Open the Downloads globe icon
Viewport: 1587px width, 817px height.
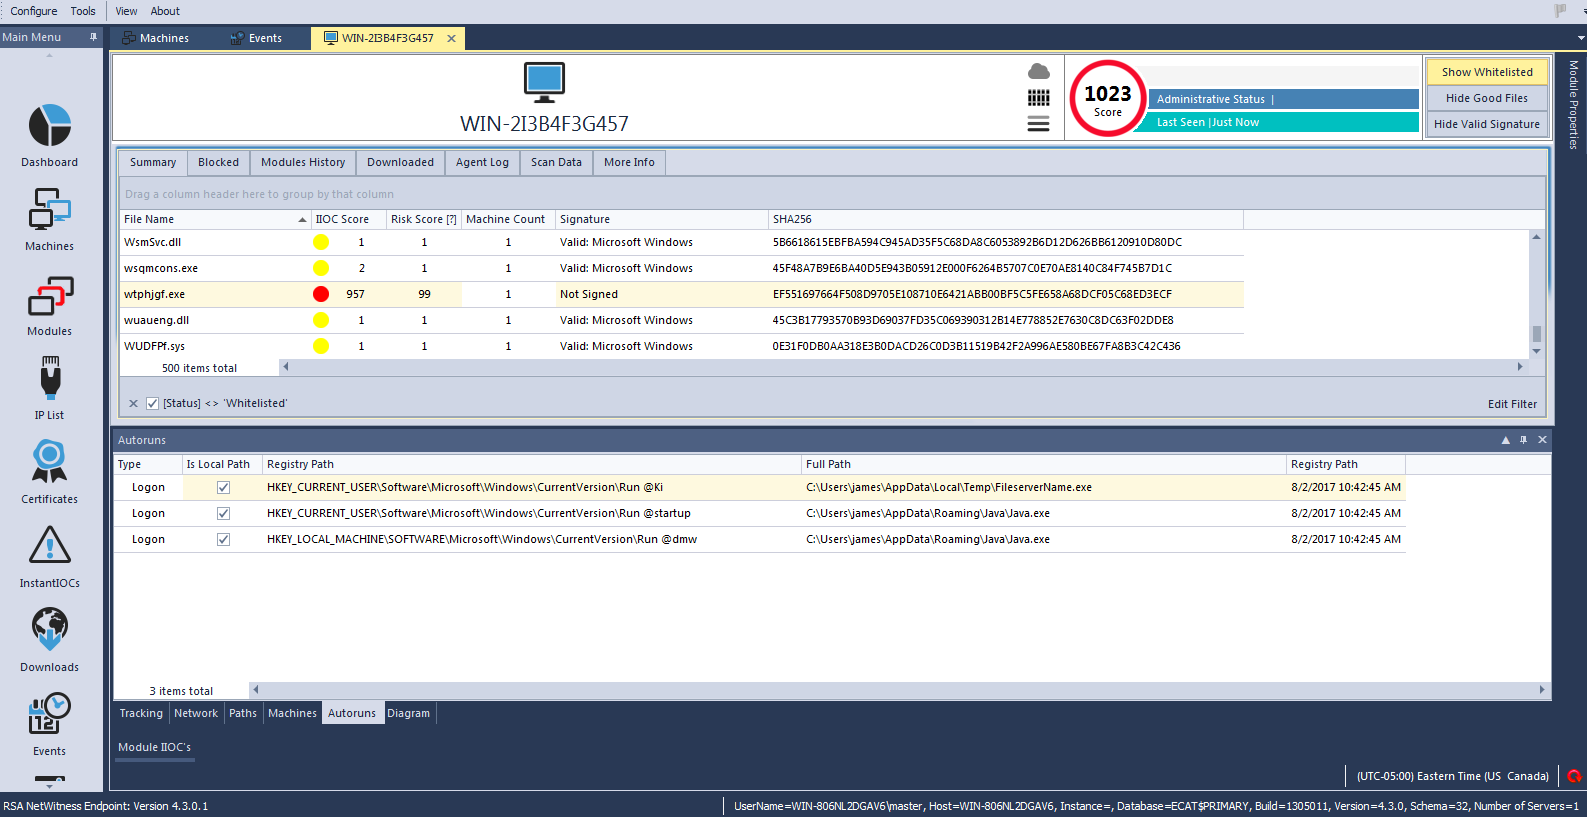[49, 631]
